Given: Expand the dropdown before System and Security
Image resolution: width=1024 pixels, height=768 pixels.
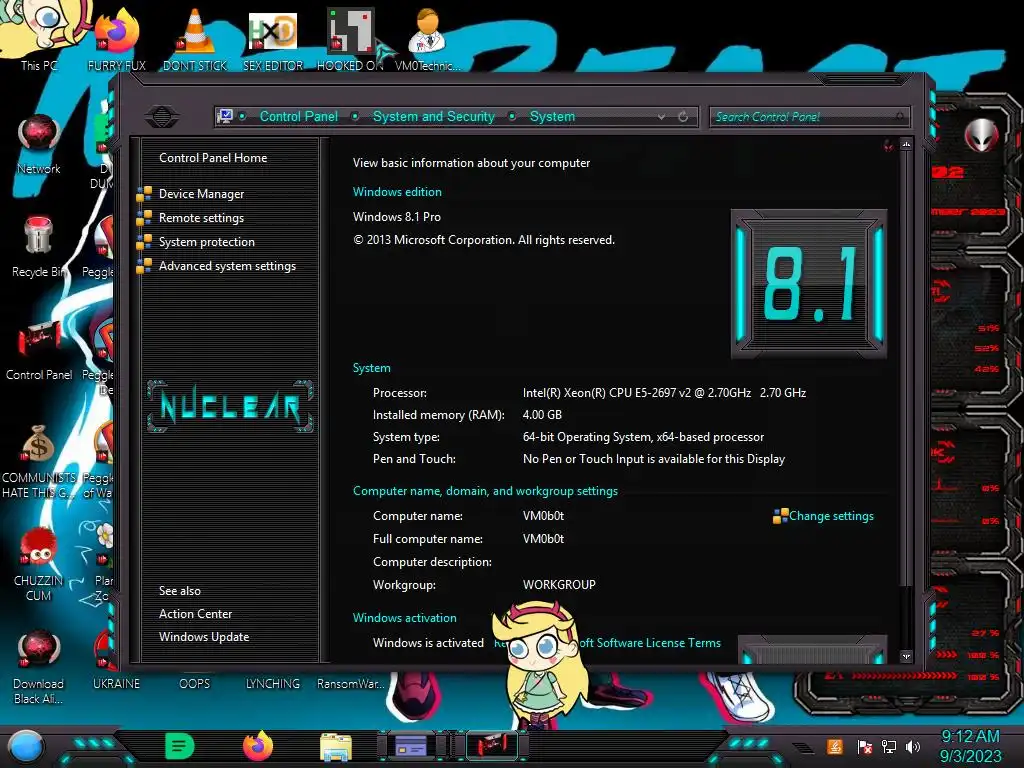Looking at the screenshot, I should (x=355, y=116).
